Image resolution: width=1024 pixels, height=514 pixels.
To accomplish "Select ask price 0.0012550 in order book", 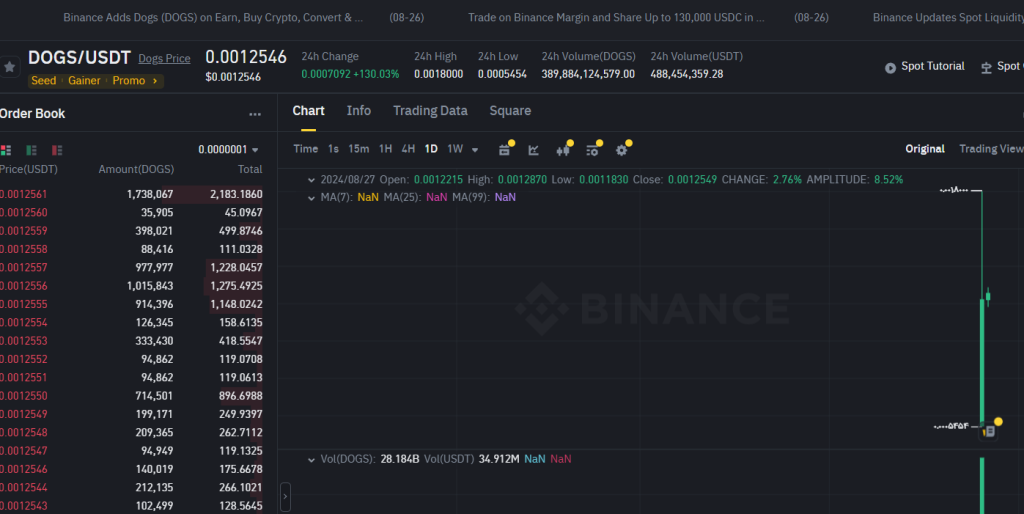I will point(24,396).
